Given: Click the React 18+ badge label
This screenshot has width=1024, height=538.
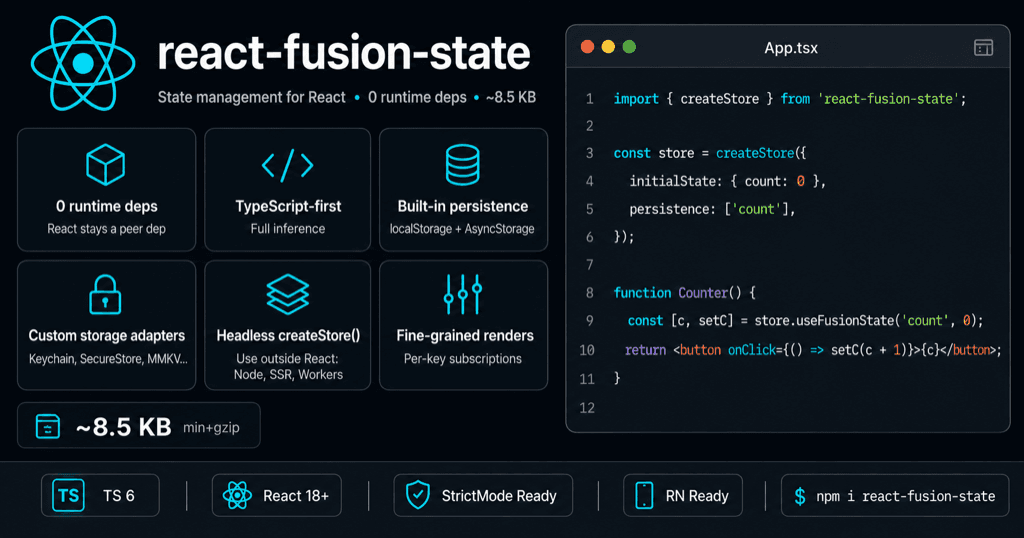Looking at the screenshot, I should (296, 496).
